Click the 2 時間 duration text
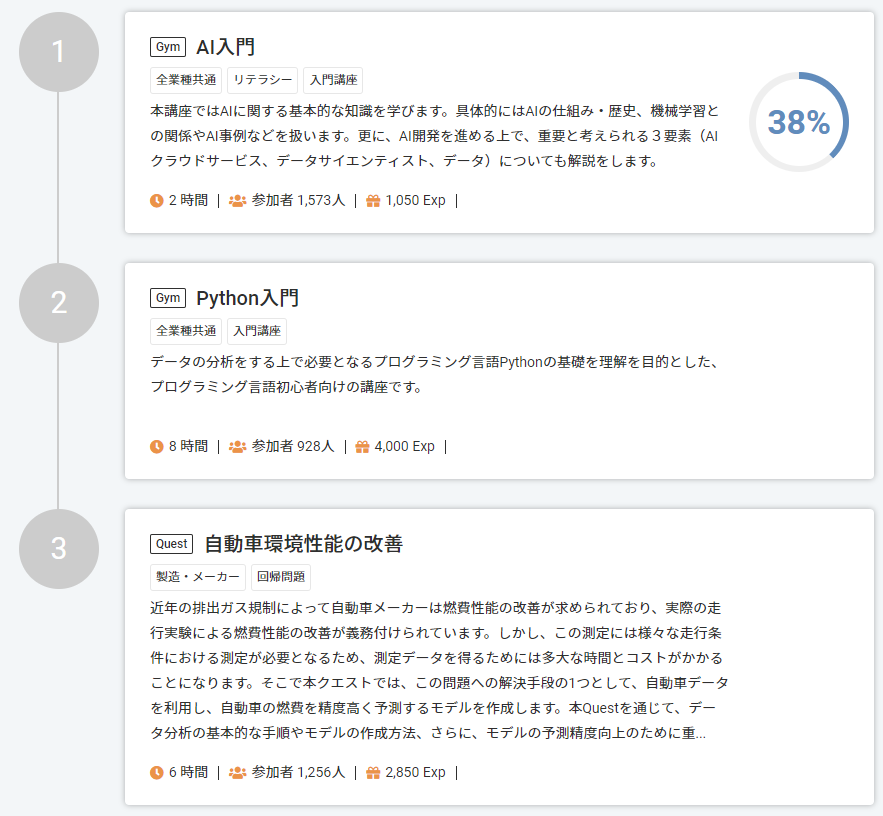 [189, 200]
